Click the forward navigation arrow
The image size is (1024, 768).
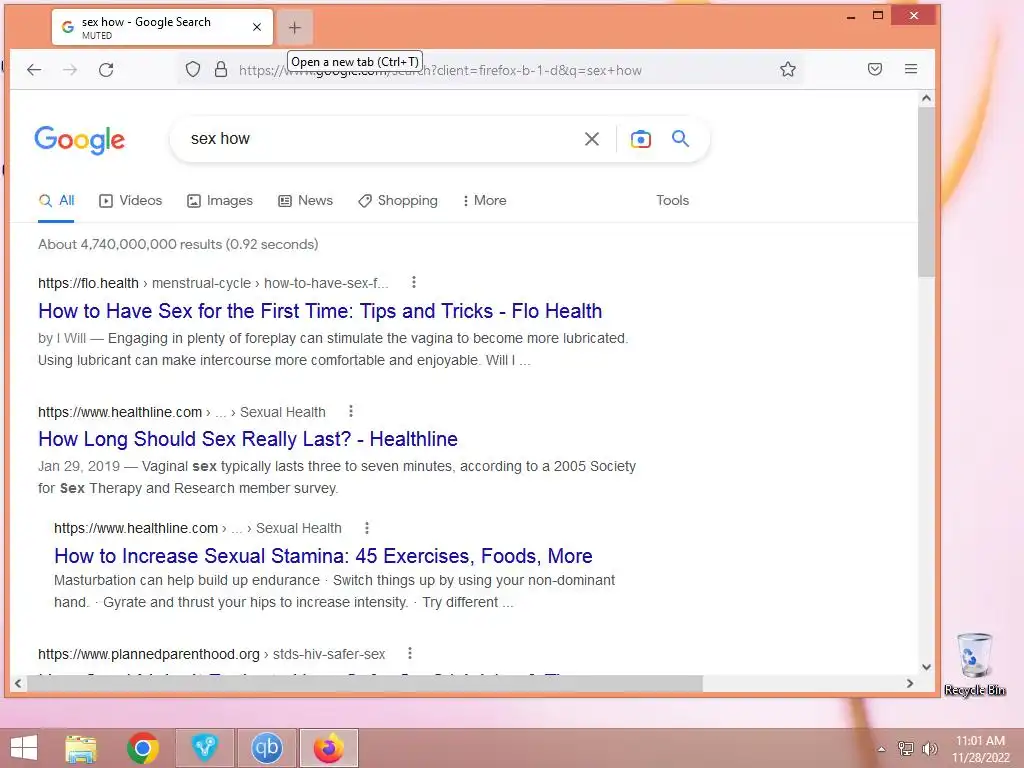click(x=70, y=69)
